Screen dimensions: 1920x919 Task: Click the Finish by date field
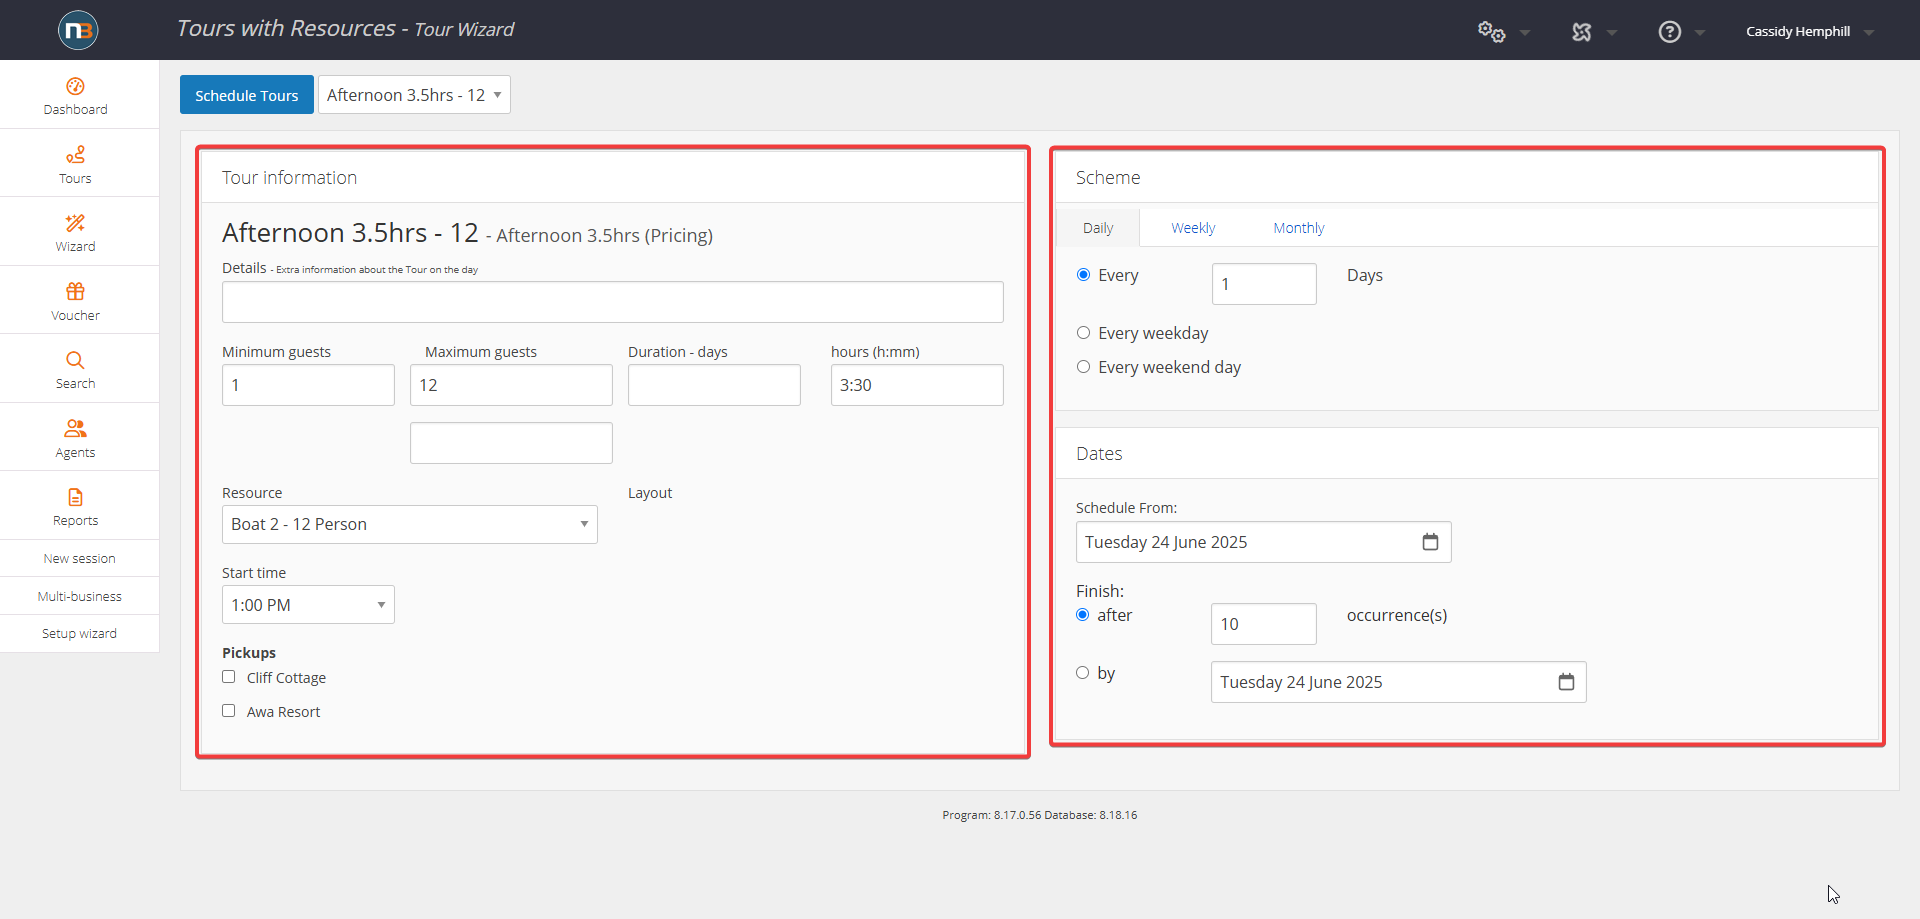tap(1398, 682)
